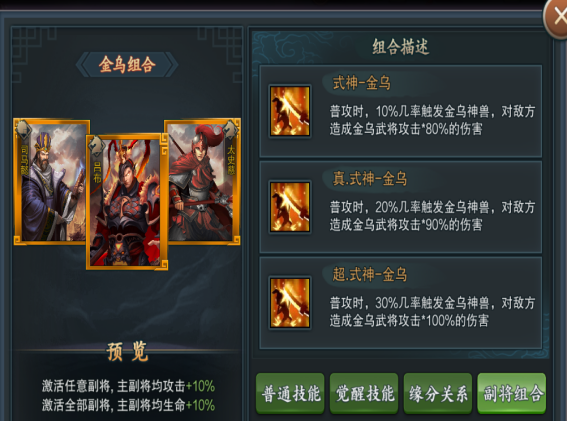The image size is (567, 421).
Task: Close the combination panel with X
Action: click(x=557, y=17)
